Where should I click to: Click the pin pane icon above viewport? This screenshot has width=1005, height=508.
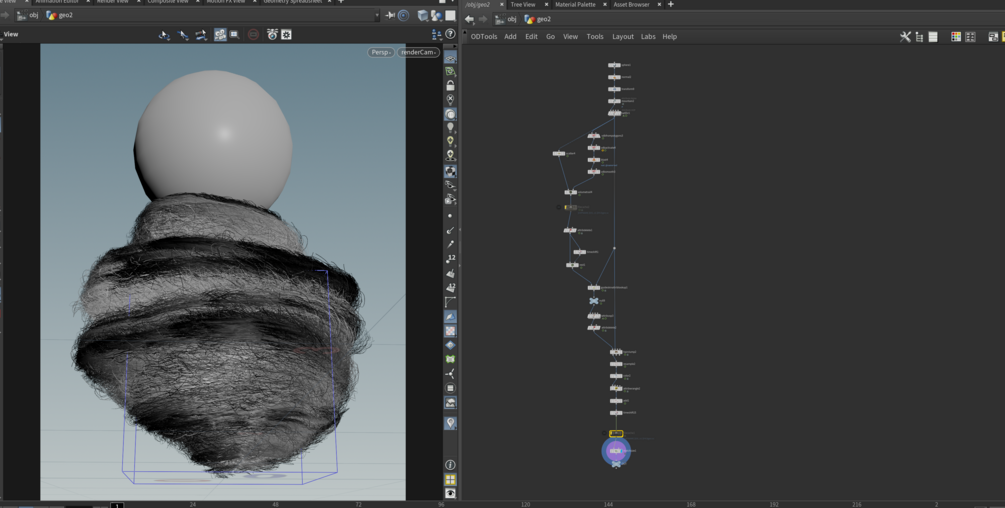click(x=390, y=16)
